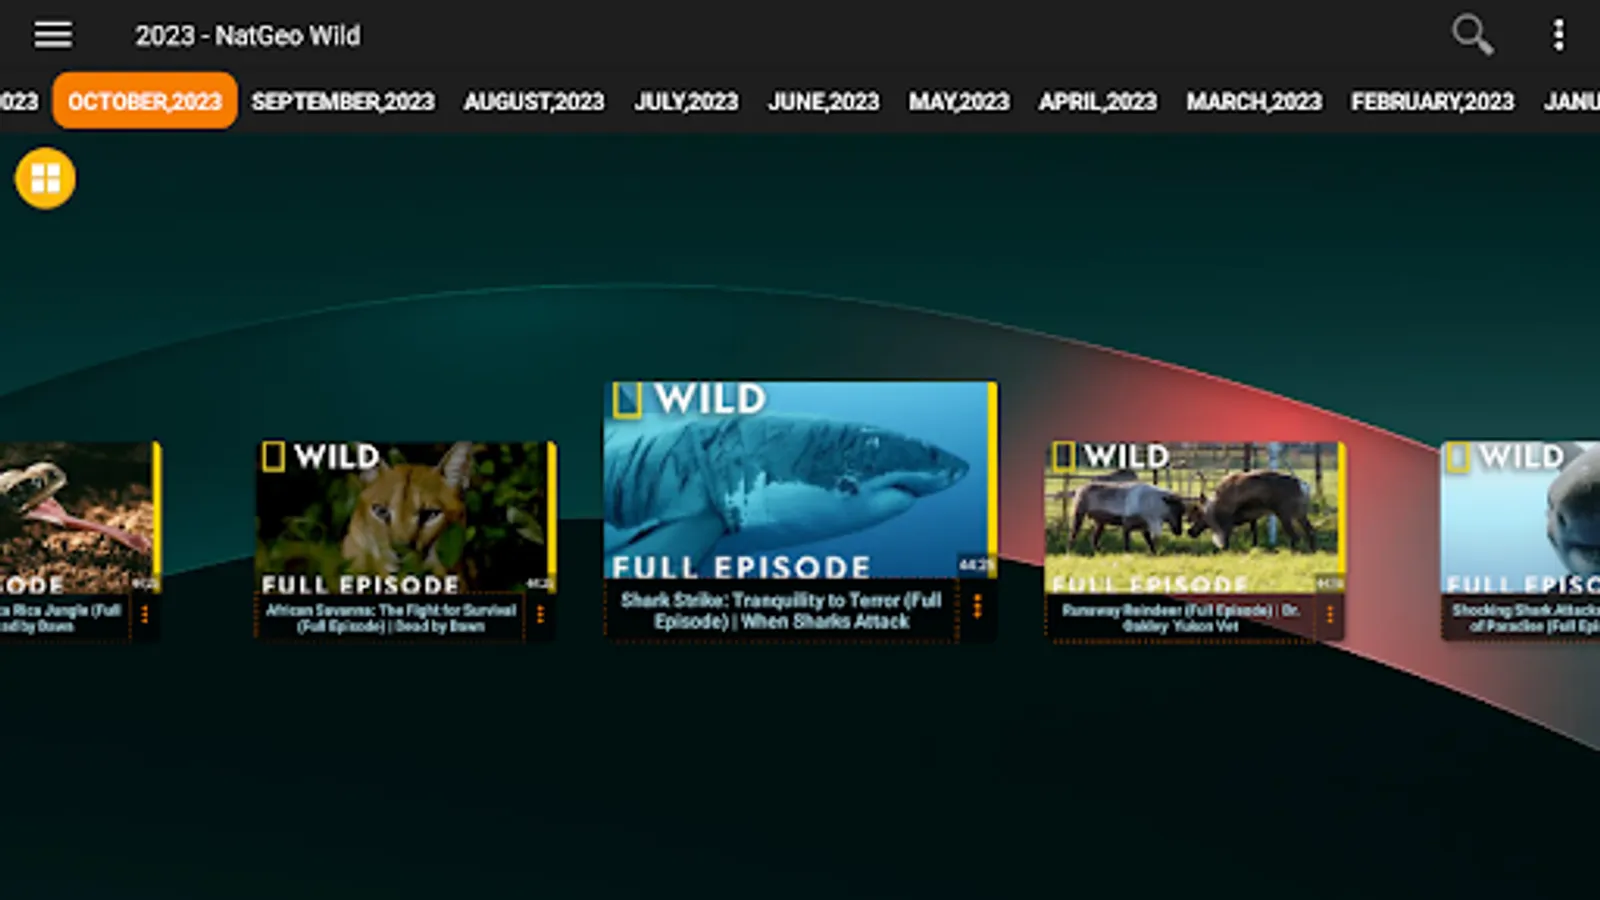Open the Shocking Shark Attacks thumbnail

(x=1520, y=518)
